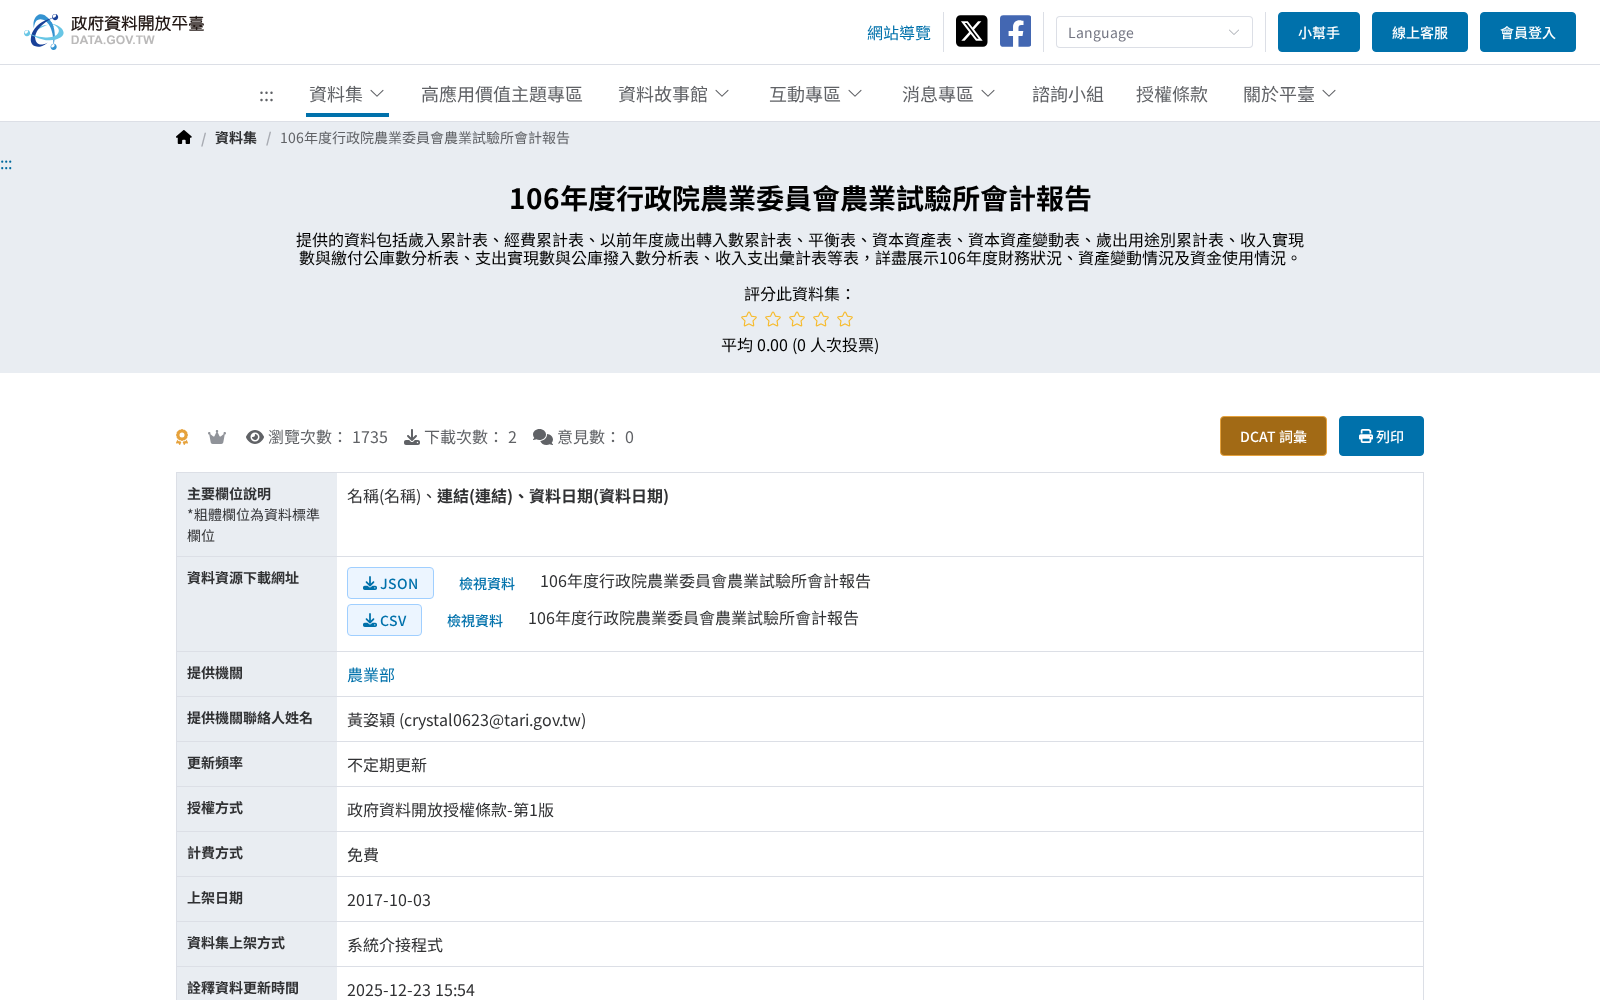
Task: Click the DCAT 詞彙 button
Action: pyautogui.click(x=1273, y=436)
